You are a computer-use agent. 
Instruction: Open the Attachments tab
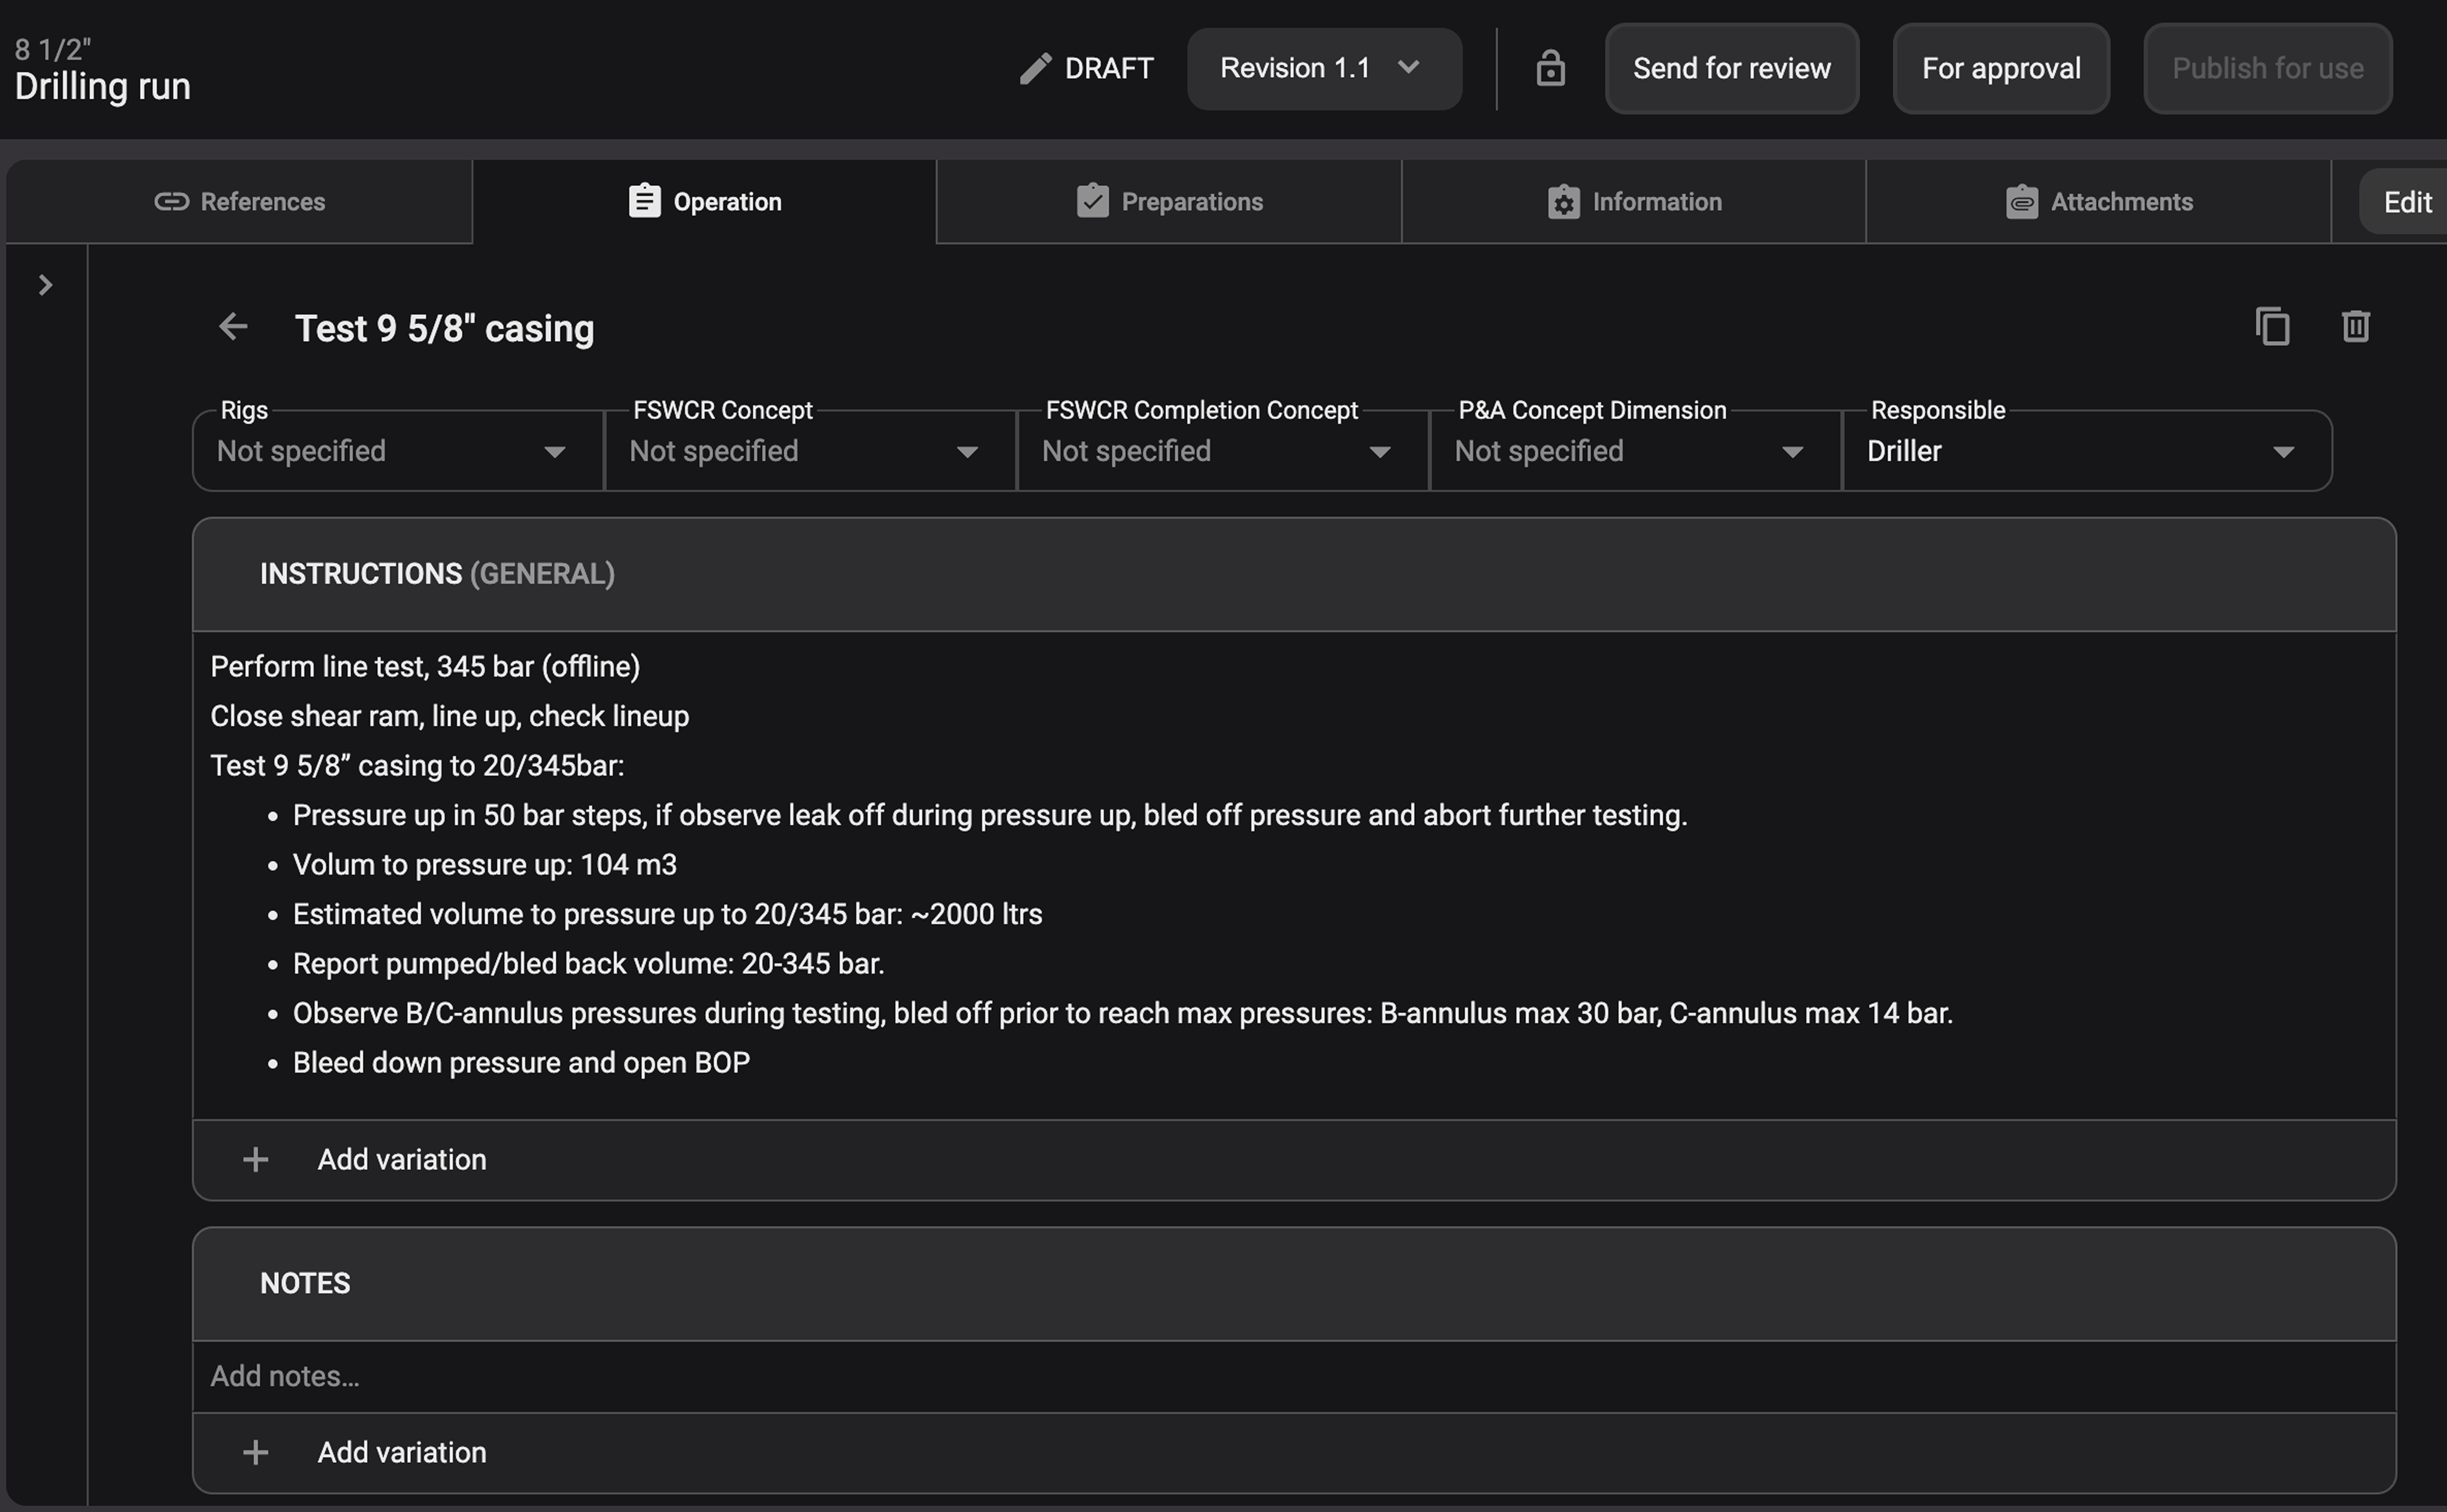click(x=2098, y=202)
